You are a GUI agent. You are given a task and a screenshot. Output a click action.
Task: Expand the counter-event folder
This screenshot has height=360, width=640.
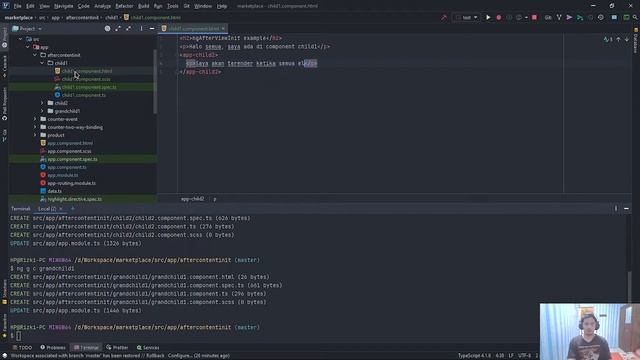35,119
